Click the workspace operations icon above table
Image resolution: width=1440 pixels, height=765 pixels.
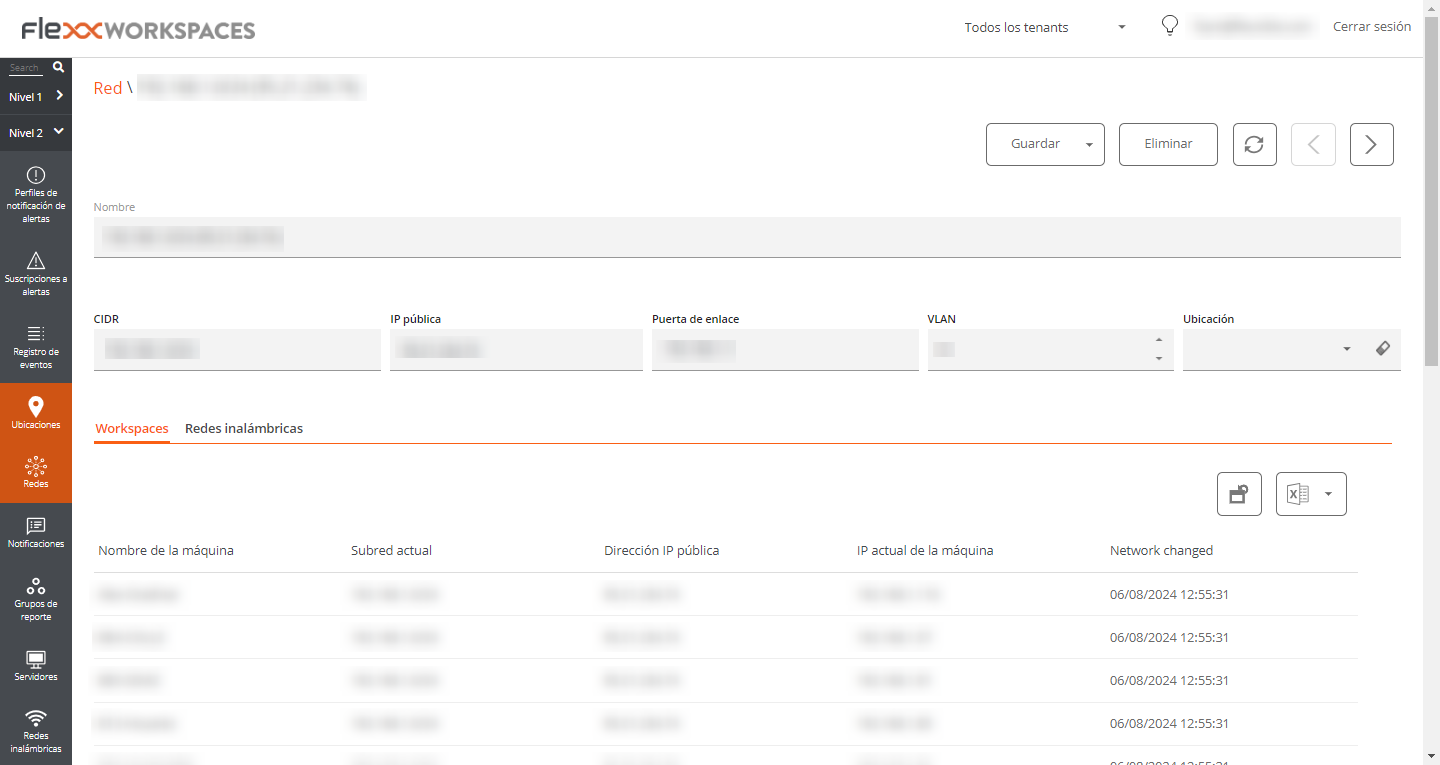(x=1239, y=494)
